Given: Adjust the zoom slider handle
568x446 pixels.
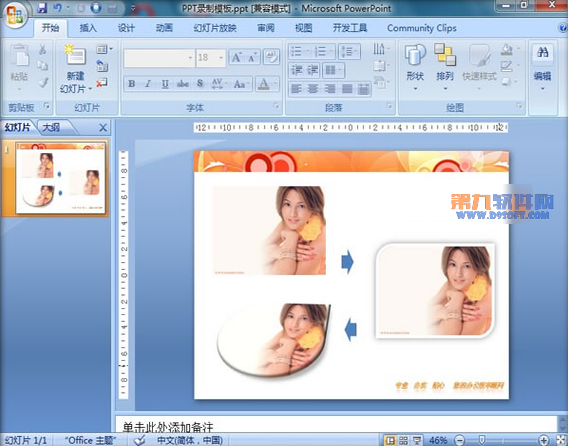Looking at the screenshot, I should coord(482,441).
